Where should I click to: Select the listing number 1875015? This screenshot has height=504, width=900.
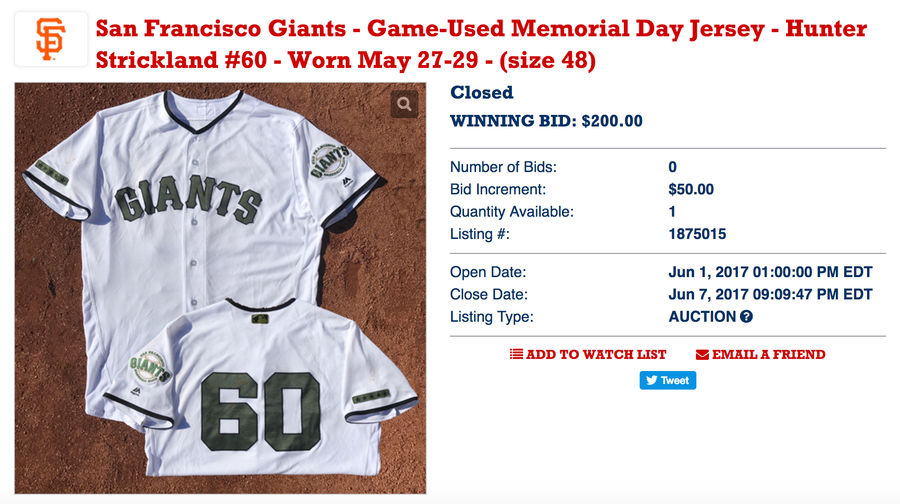697,234
